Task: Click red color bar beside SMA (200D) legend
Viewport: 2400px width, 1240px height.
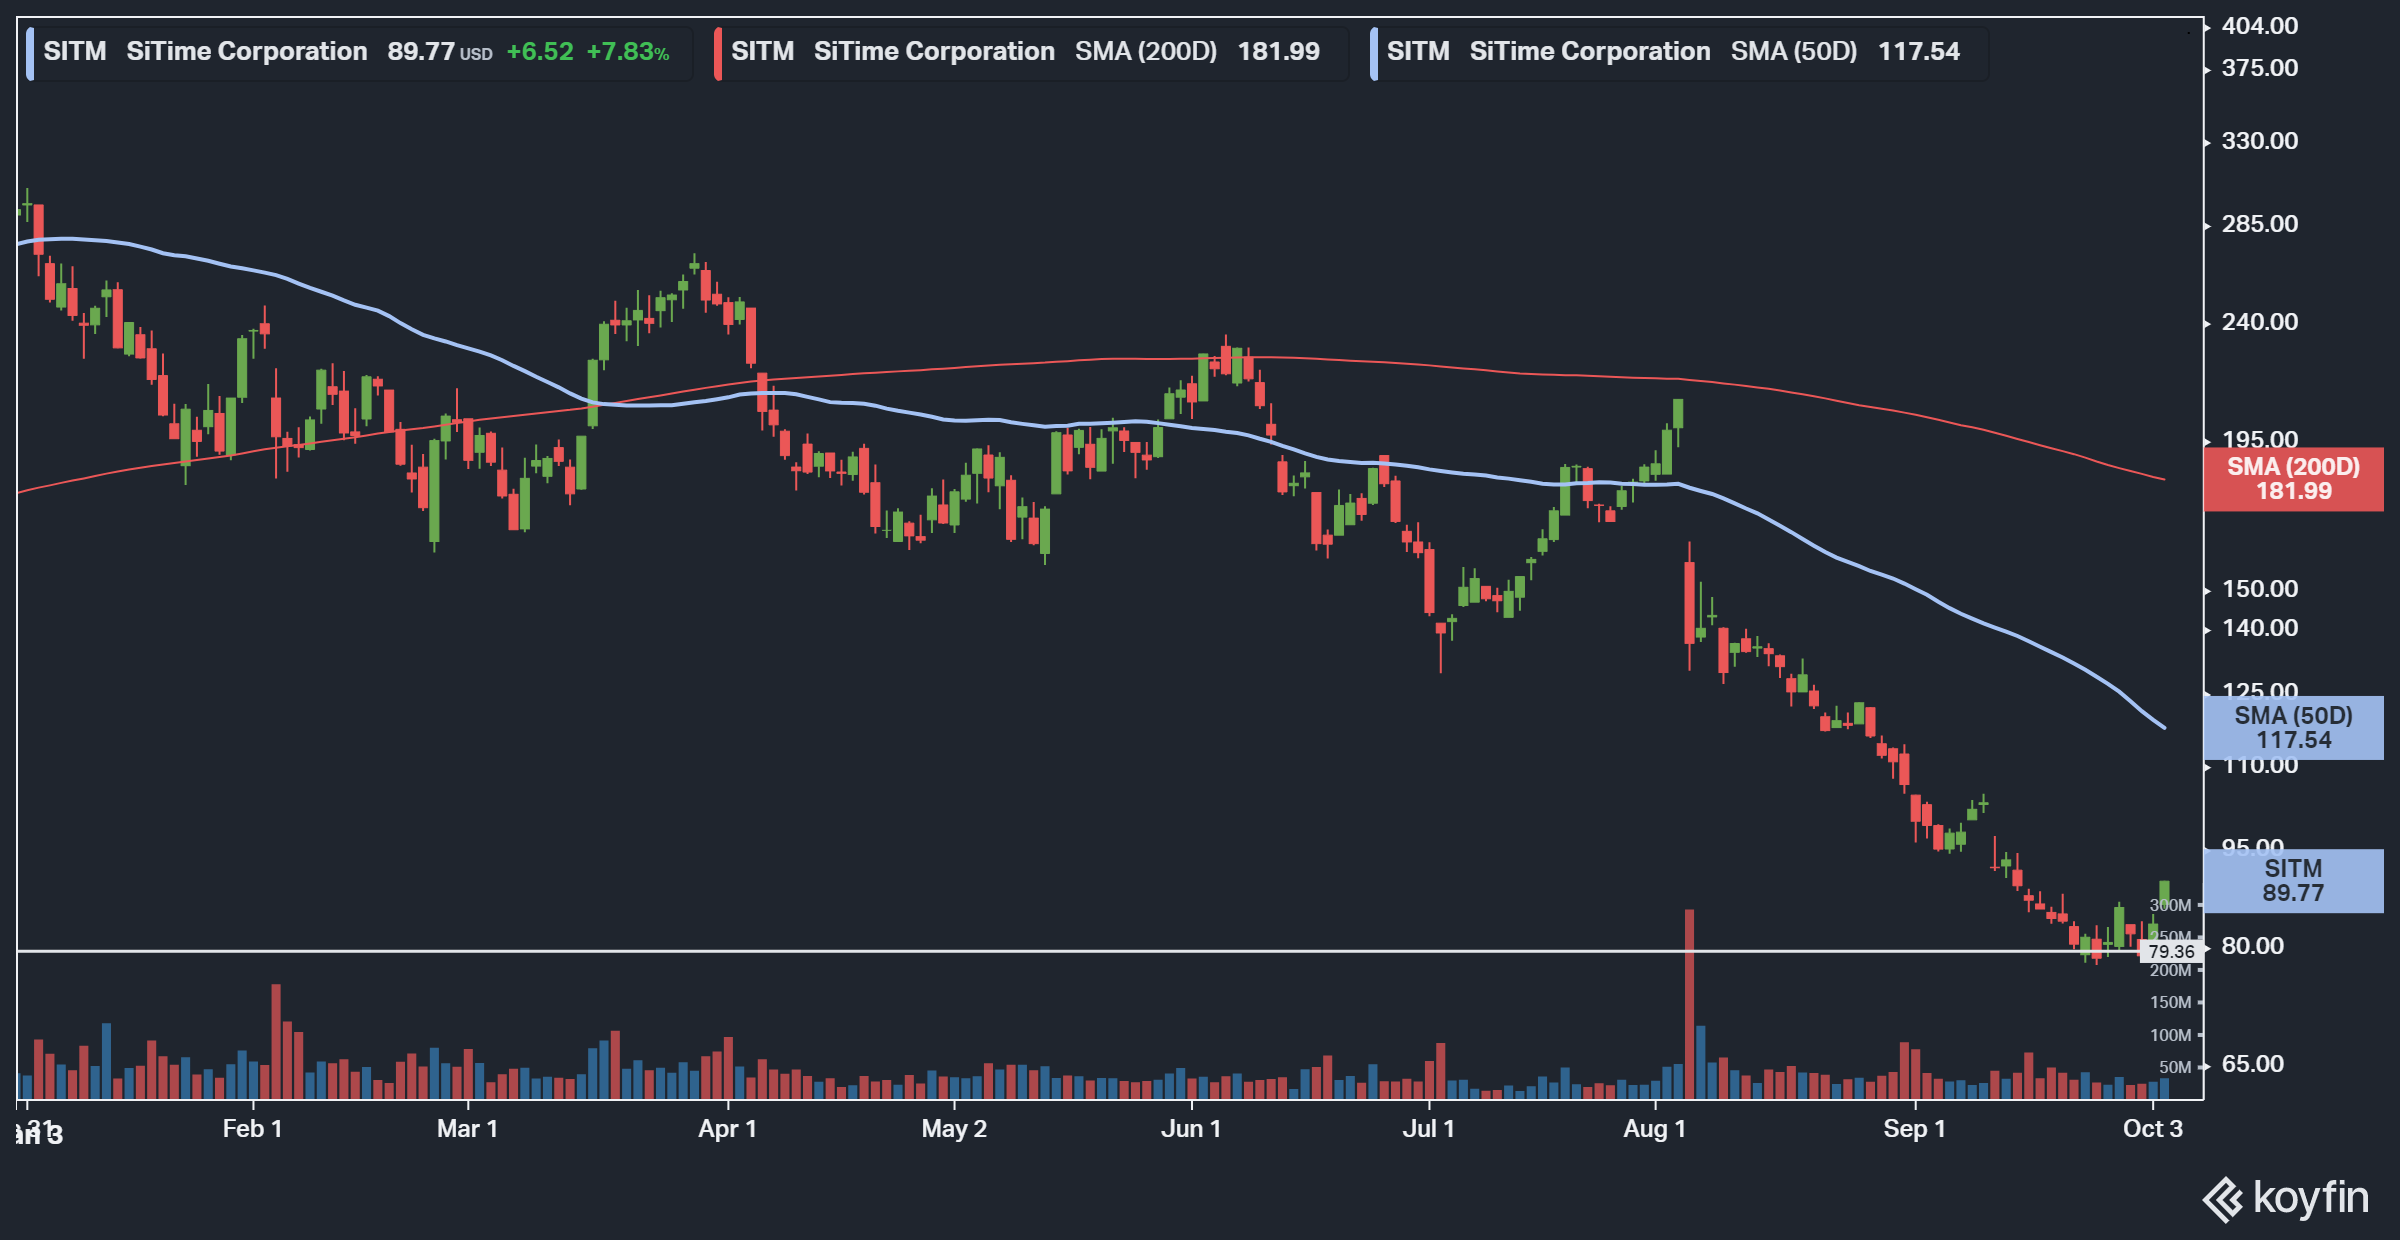Action: point(718,52)
